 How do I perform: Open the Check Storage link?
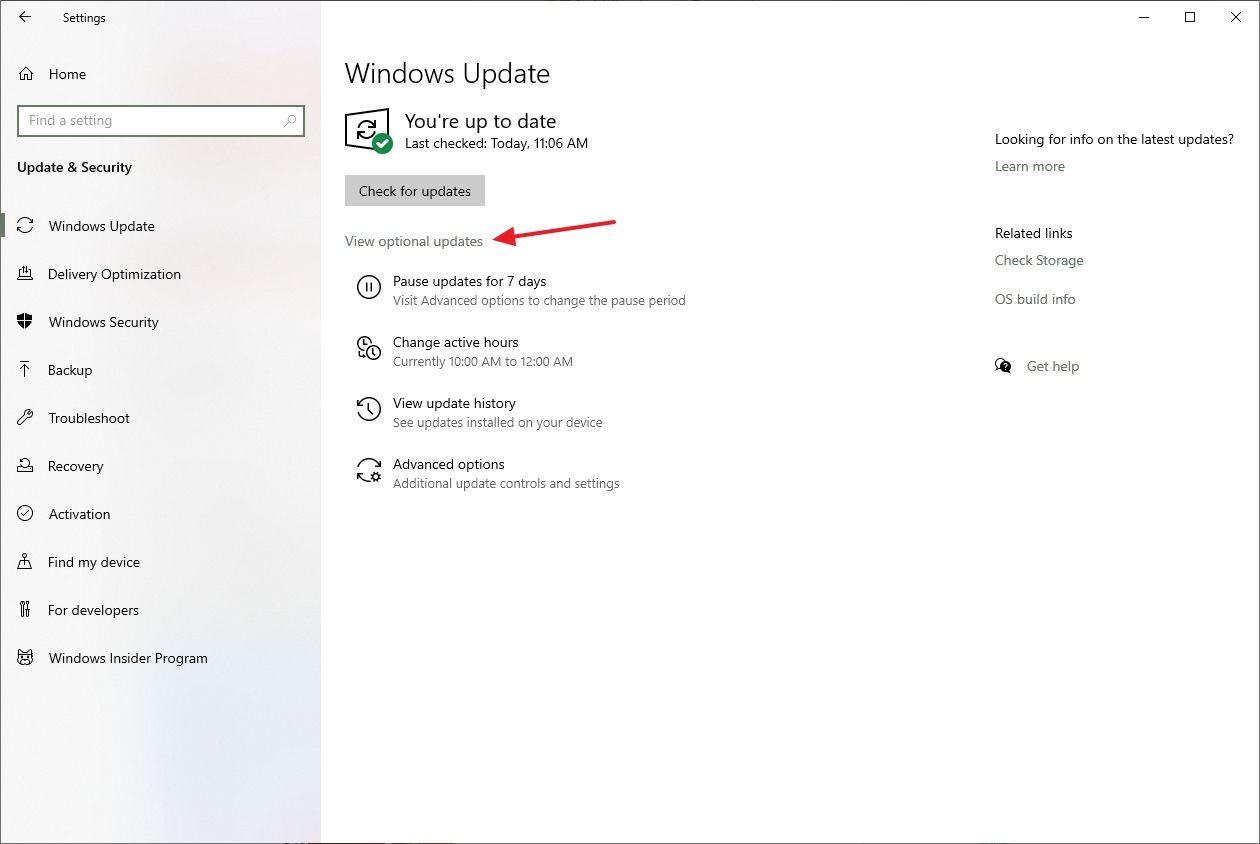(1038, 260)
